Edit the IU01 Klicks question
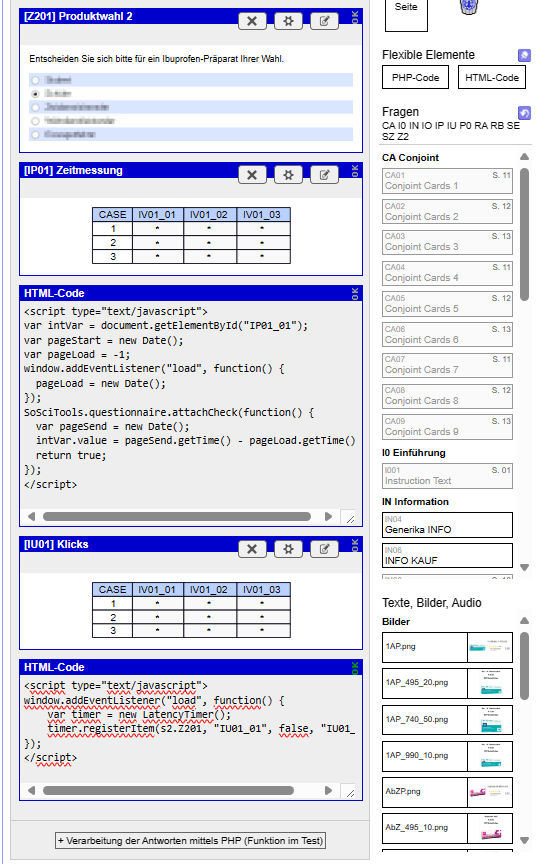This screenshot has height=864, width=539. 325,549
